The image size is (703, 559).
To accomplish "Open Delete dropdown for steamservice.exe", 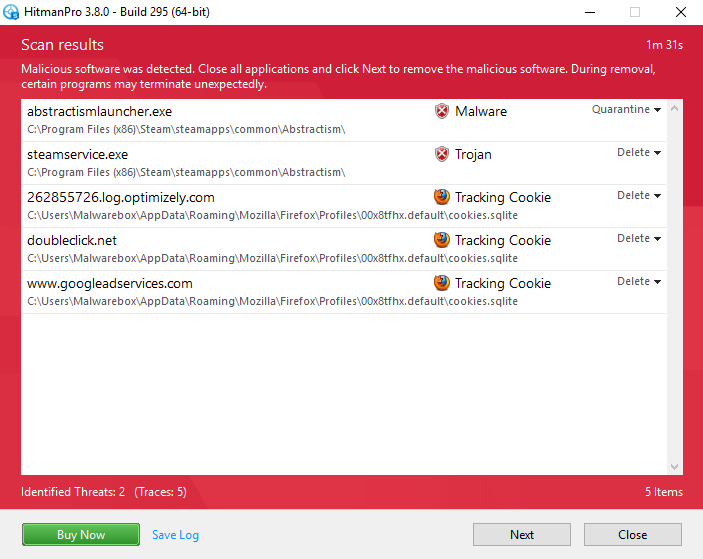I will point(639,153).
